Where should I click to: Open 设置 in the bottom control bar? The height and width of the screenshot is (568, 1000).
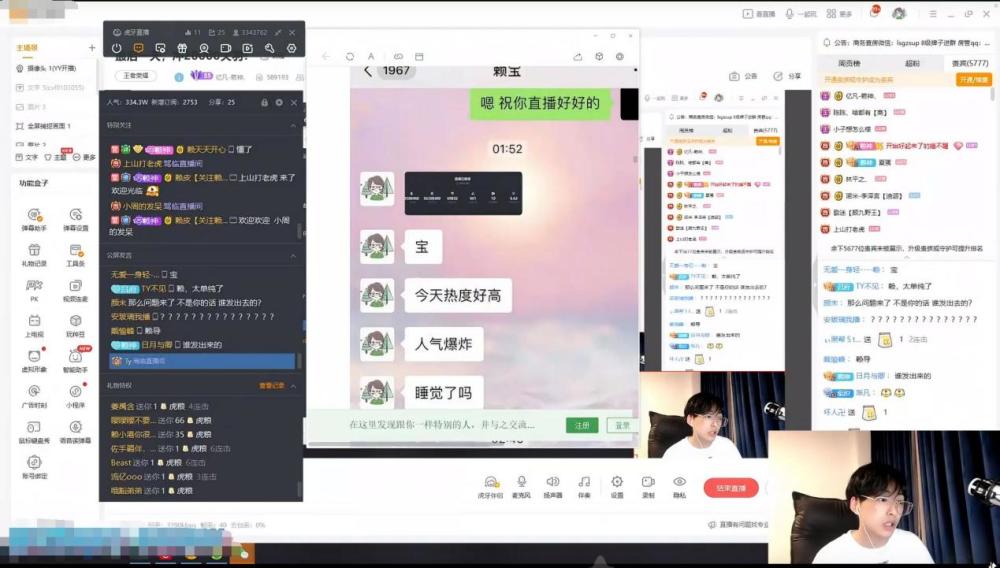(x=617, y=488)
